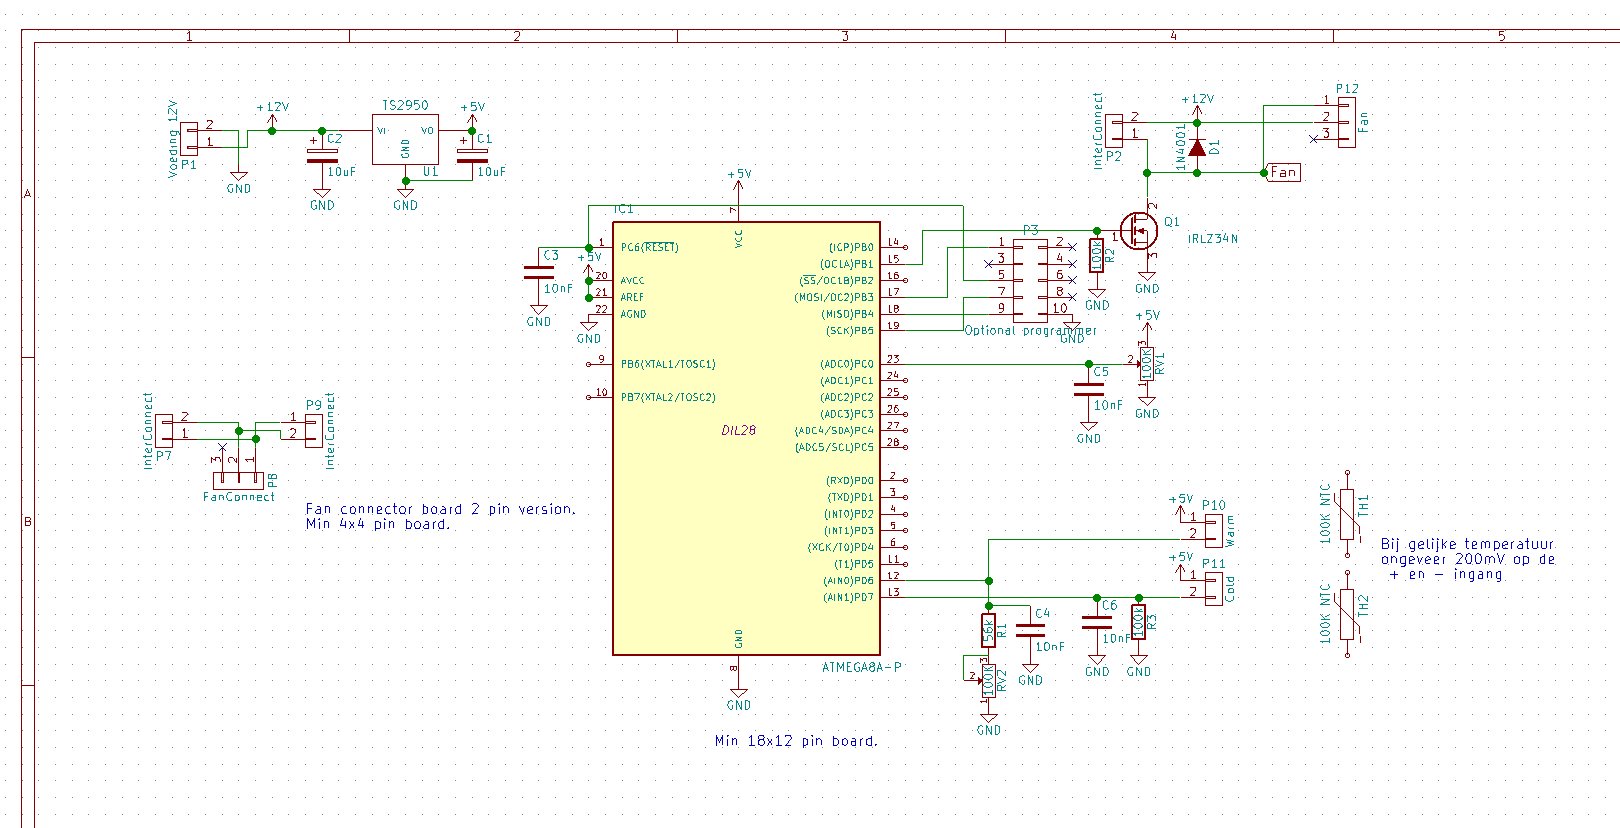This screenshot has width=1620, height=828.
Task: Click the GND symbol below capacitor C3
Action: (x=539, y=313)
